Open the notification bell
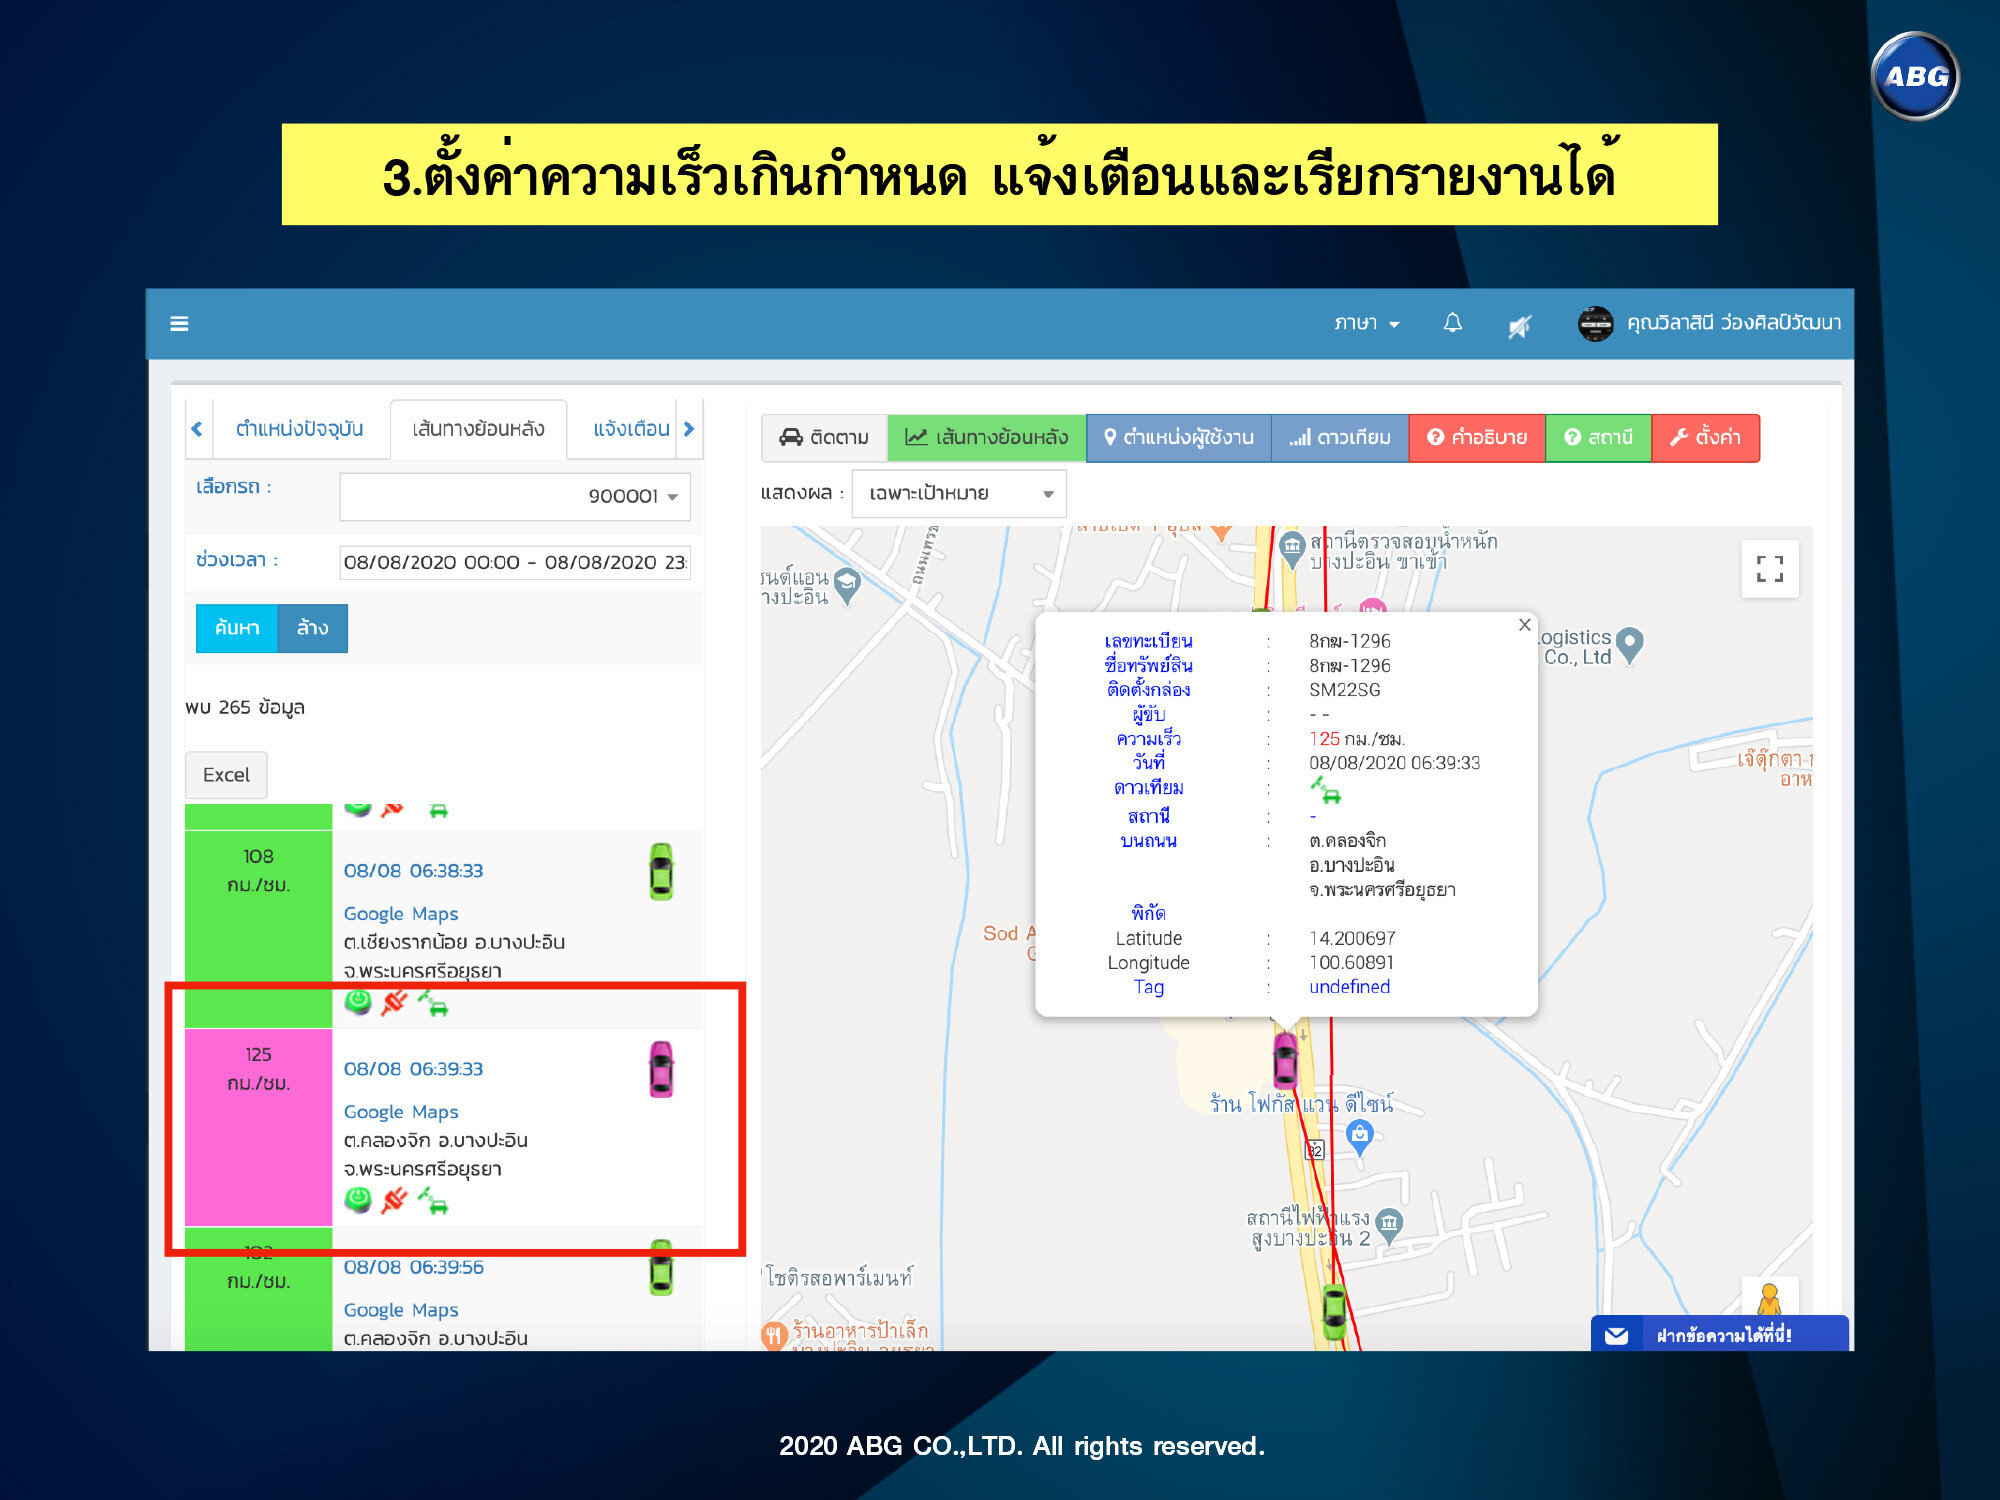The image size is (2000, 1500). 1452,323
